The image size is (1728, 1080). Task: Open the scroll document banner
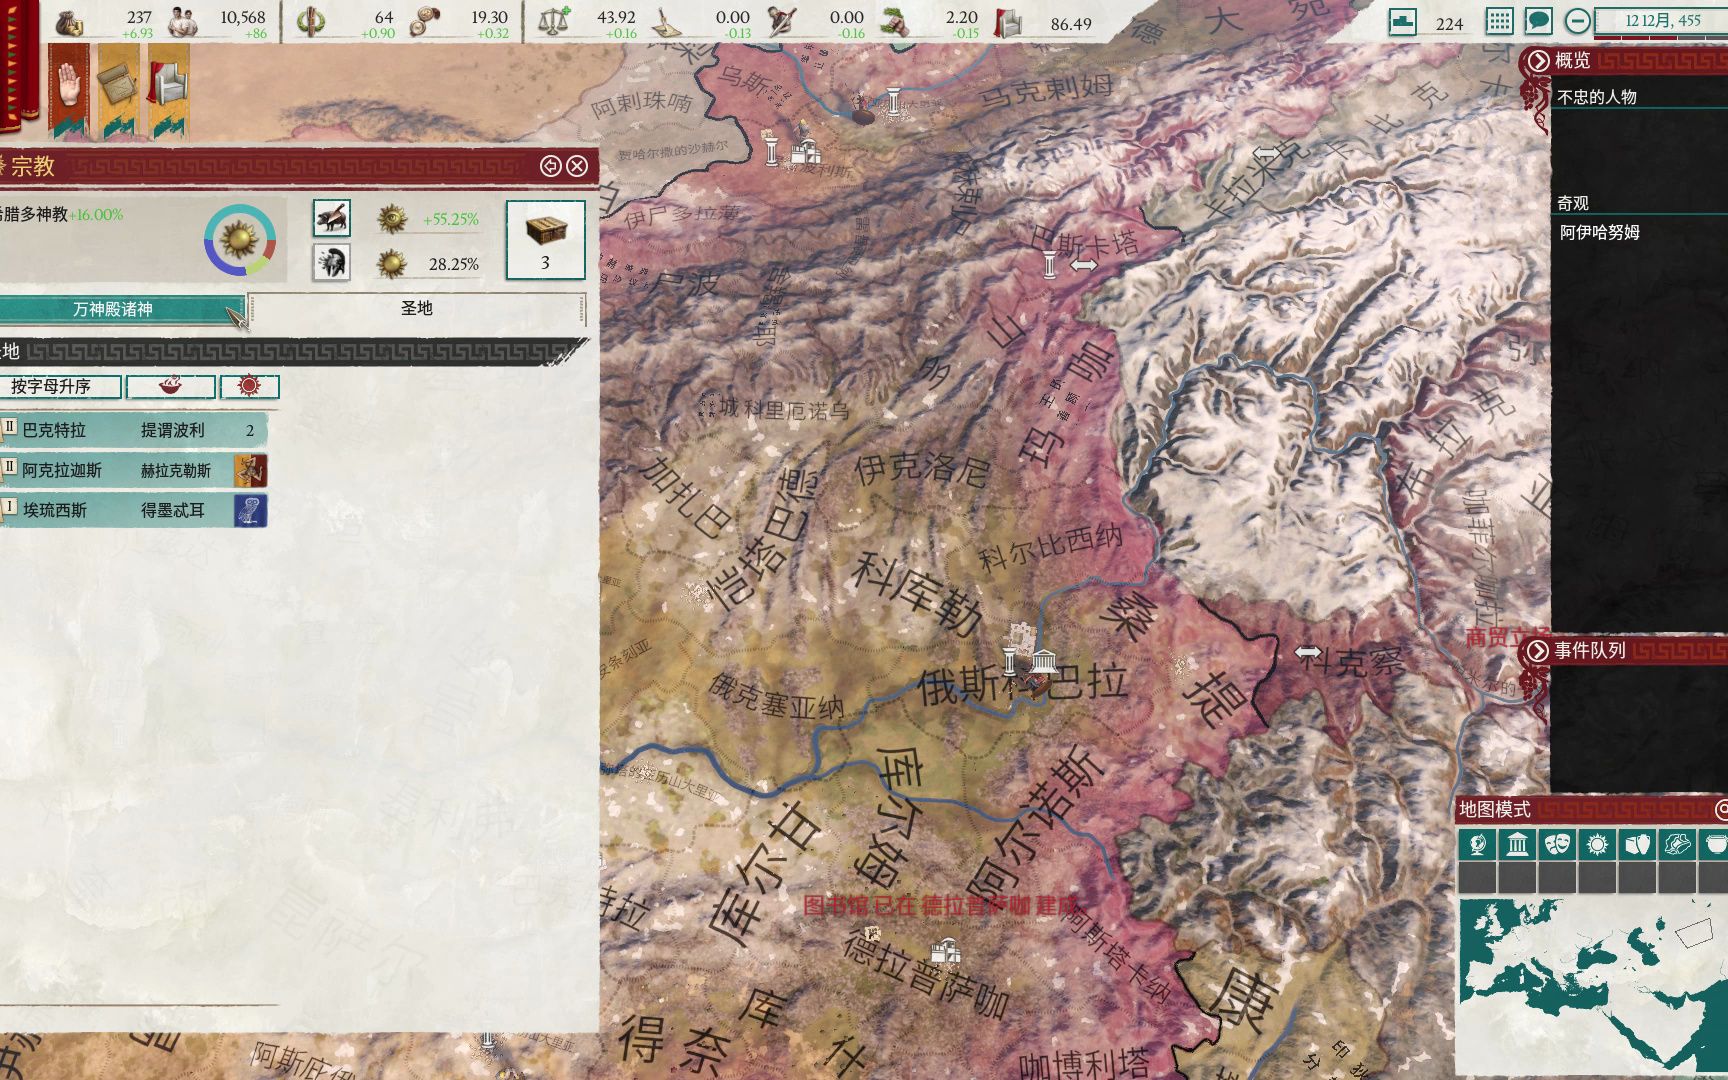[117, 90]
